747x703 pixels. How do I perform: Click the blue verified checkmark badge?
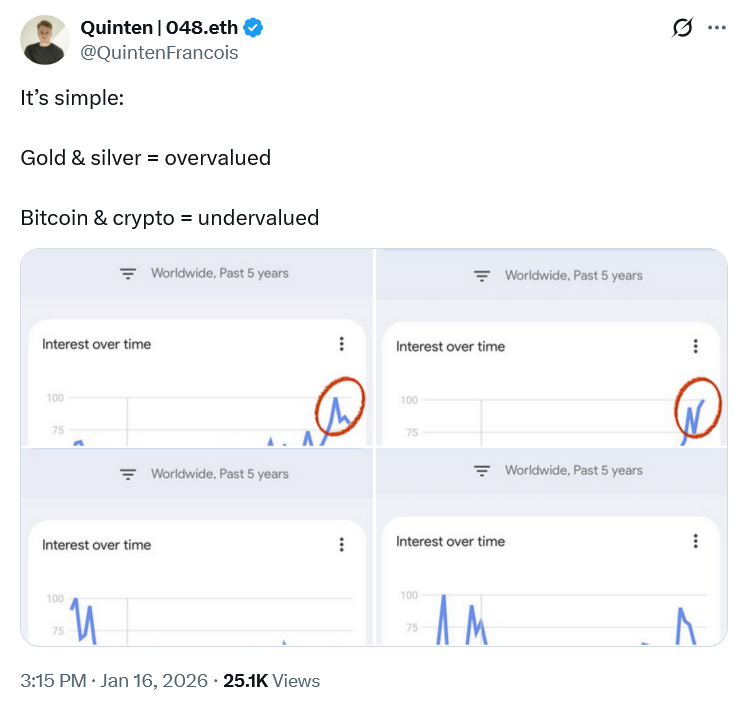254,29
